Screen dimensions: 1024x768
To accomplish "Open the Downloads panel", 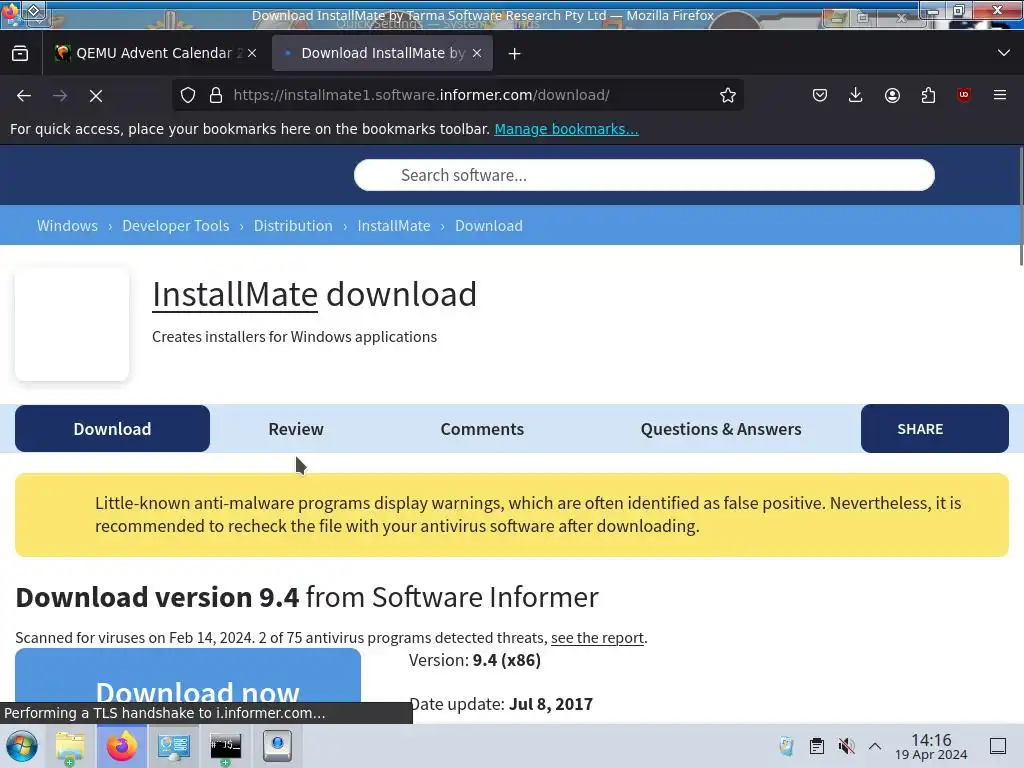I will (856, 95).
